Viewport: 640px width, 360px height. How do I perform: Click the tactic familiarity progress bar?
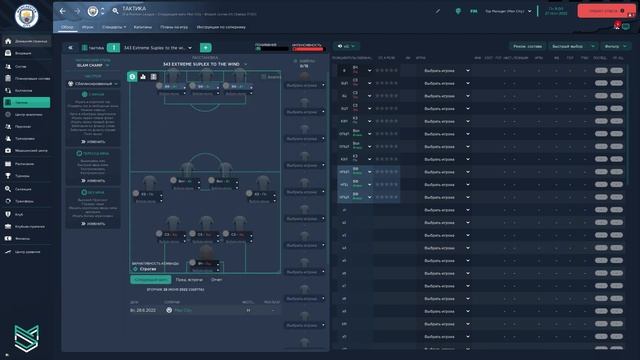coord(272,49)
